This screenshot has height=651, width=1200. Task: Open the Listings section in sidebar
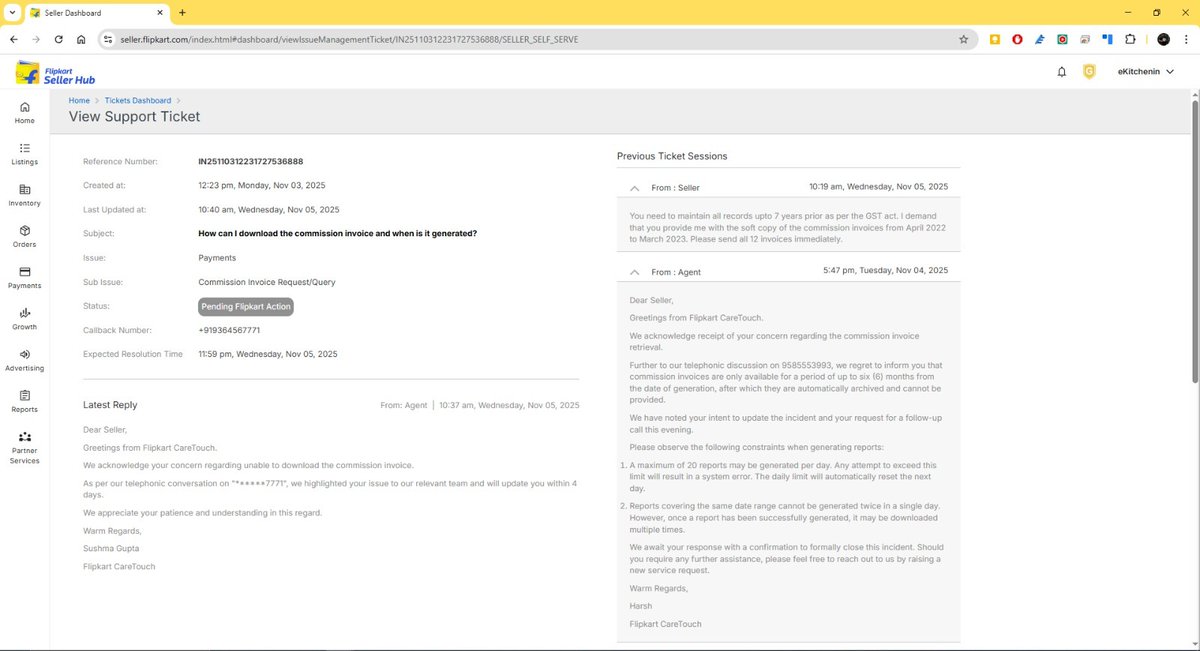24,154
